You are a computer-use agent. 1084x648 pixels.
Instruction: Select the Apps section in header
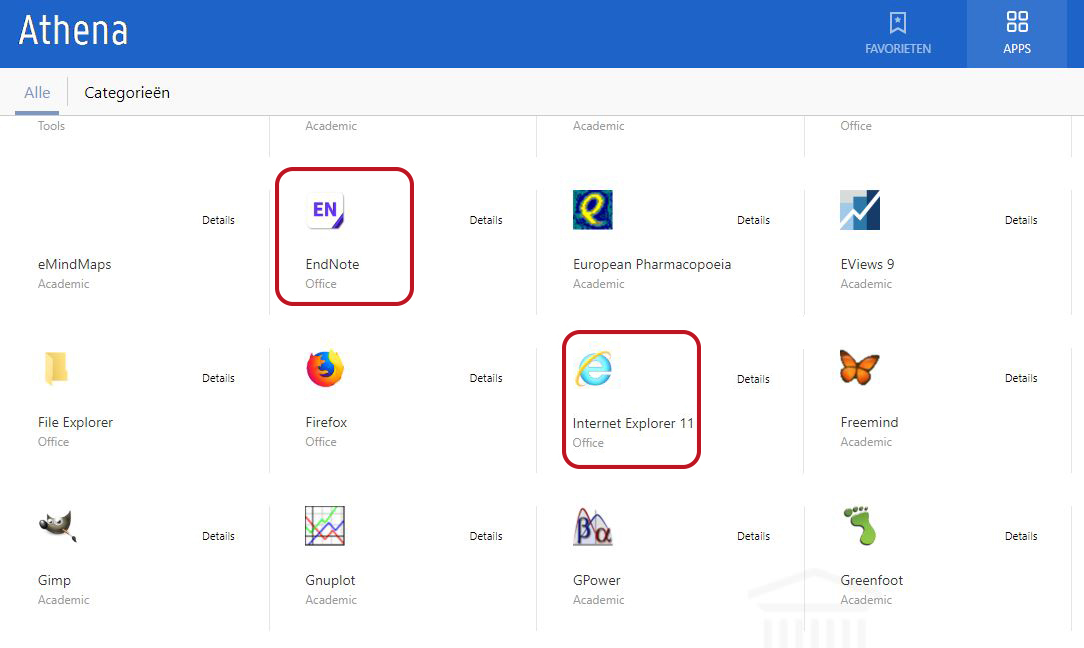[1017, 34]
